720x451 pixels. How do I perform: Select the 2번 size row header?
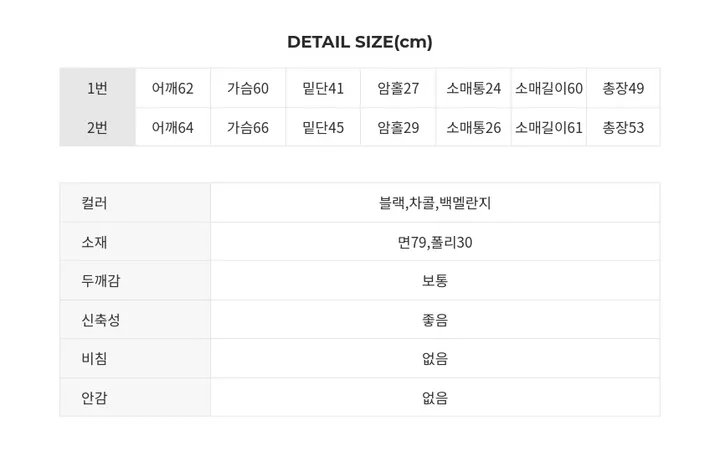[x=97, y=127]
